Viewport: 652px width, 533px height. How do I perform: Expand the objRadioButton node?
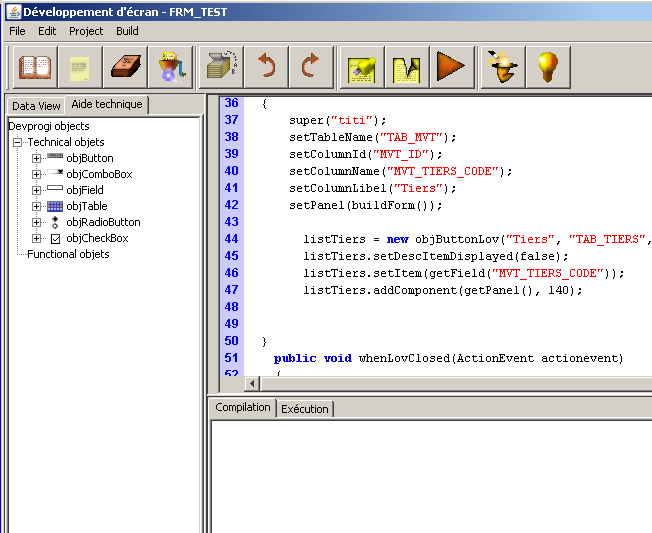[x=37, y=222]
